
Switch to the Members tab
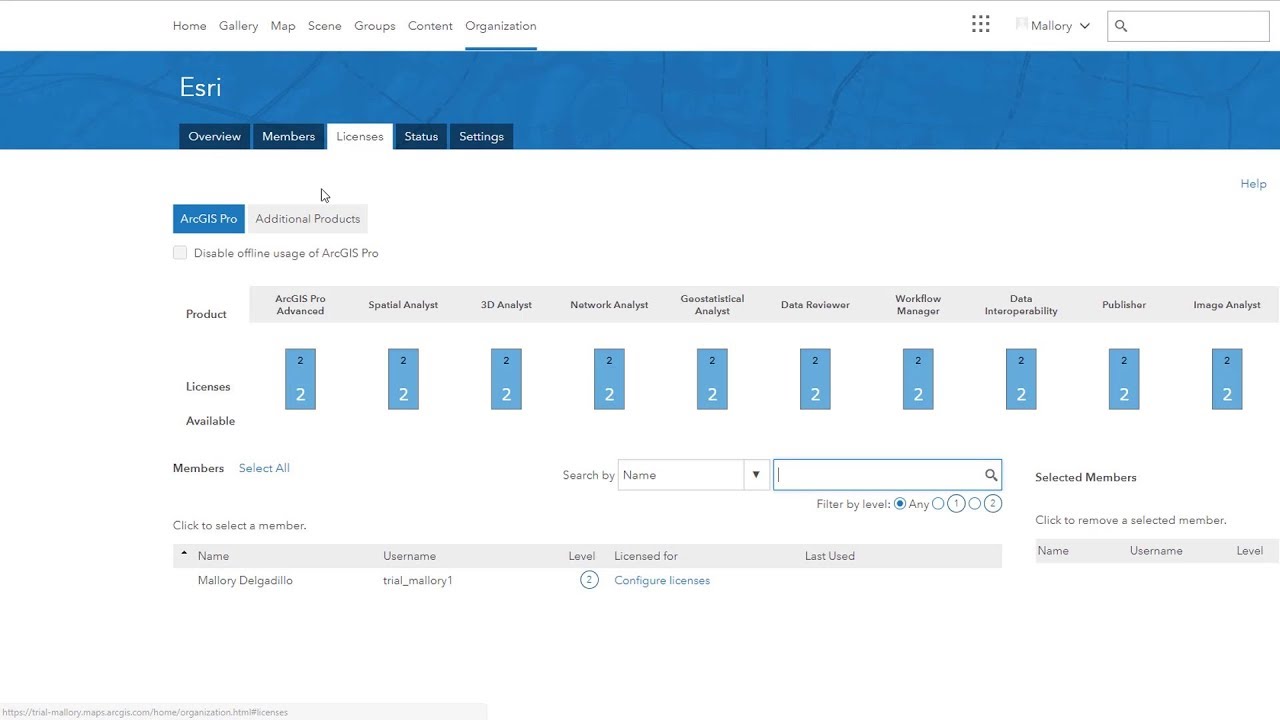pos(289,136)
